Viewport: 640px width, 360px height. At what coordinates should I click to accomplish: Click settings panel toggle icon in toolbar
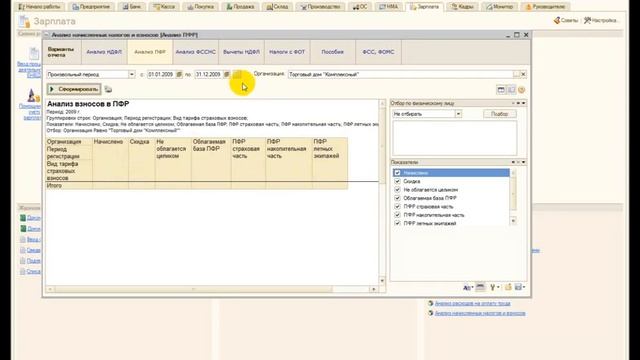coord(511,90)
